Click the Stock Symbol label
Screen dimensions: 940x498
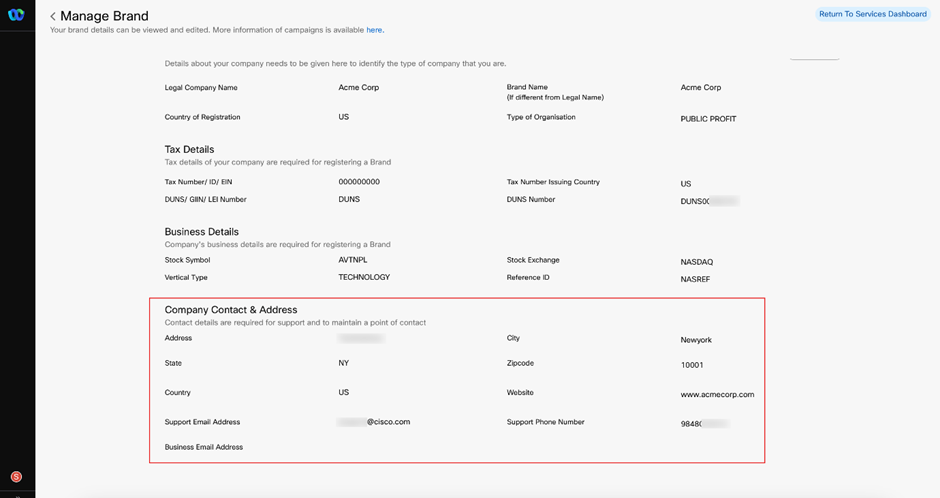(187, 260)
